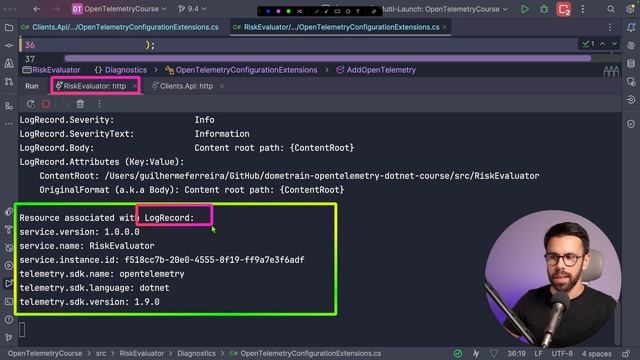Click line number 36 in editor gutter
This screenshot has height=360, width=640.
[30, 45]
